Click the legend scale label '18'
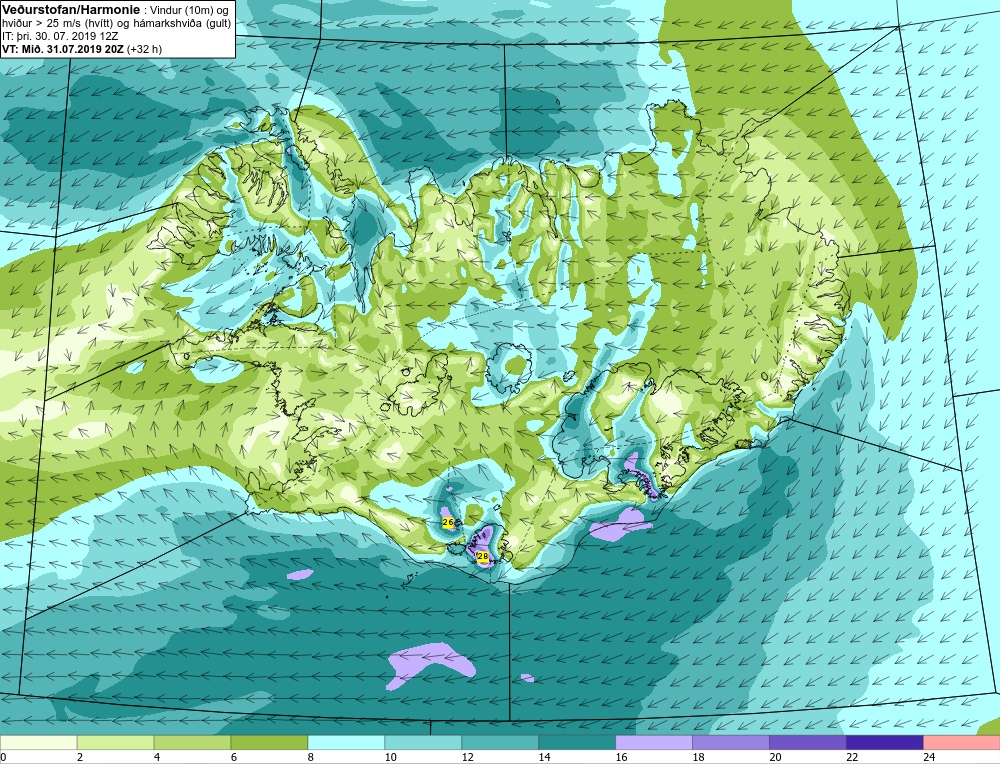The image size is (1000, 764). (x=698, y=758)
